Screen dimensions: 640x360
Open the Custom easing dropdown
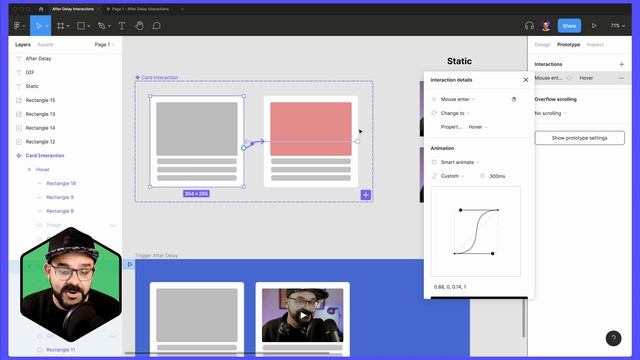click(452, 176)
